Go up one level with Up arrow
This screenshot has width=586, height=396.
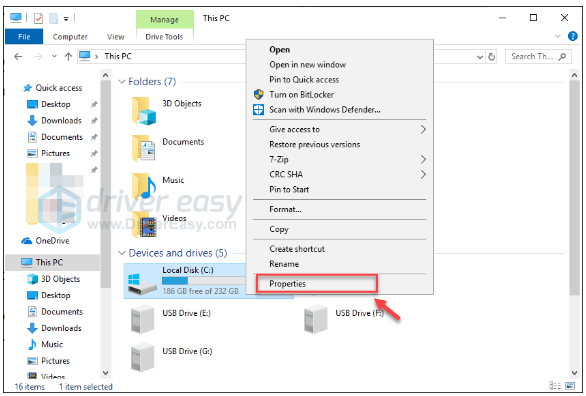[68, 56]
